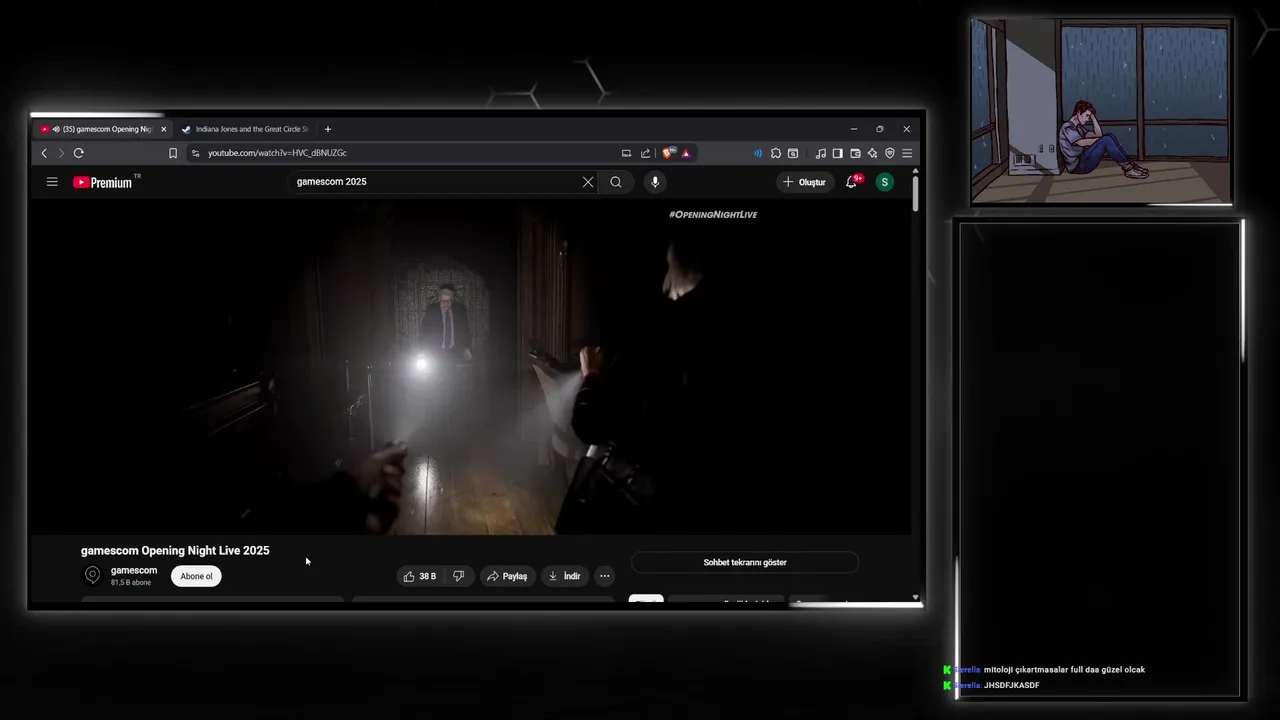Open the browser hamburger main menu
The width and height of the screenshot is (1280, 720).
[x=907, y=153]
